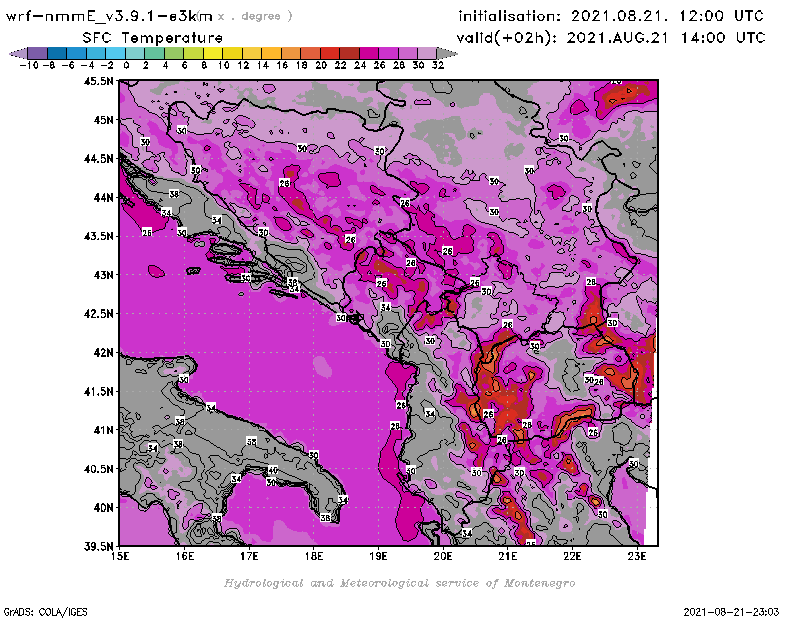Image resolution: width=800 pixels, height=618 pixels.
Task: Click the gray arrow at the legend's right end
Action: [446, 53]
